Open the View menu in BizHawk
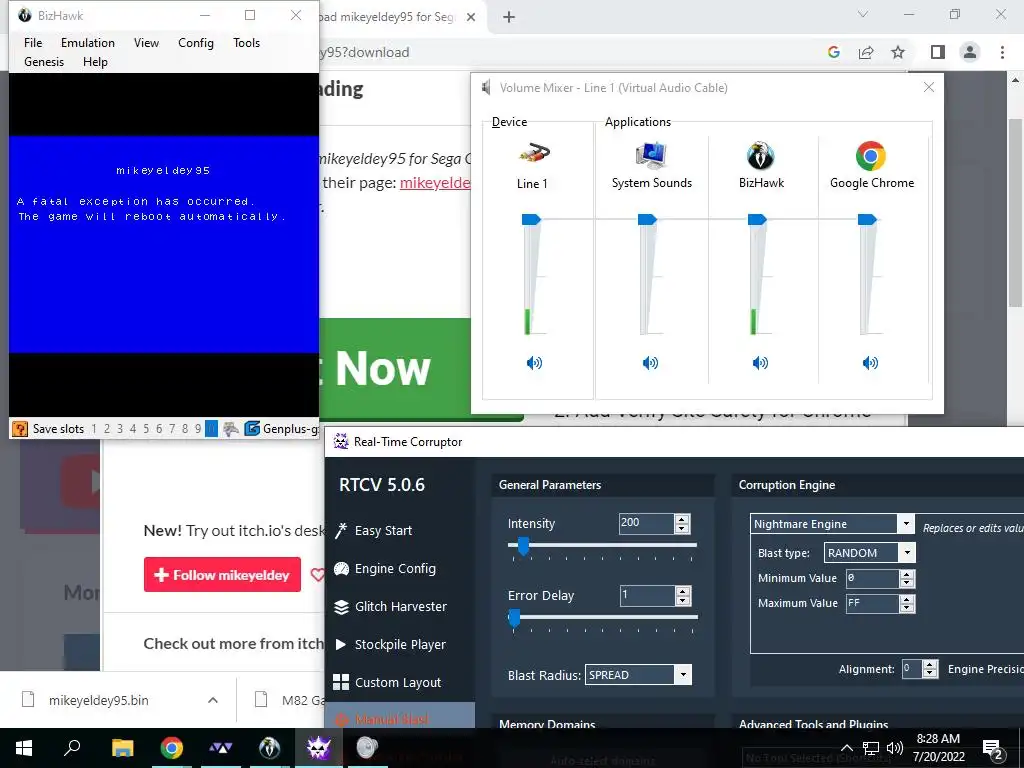The width and height of the screenshot is (1024, 768). (146, 42)
